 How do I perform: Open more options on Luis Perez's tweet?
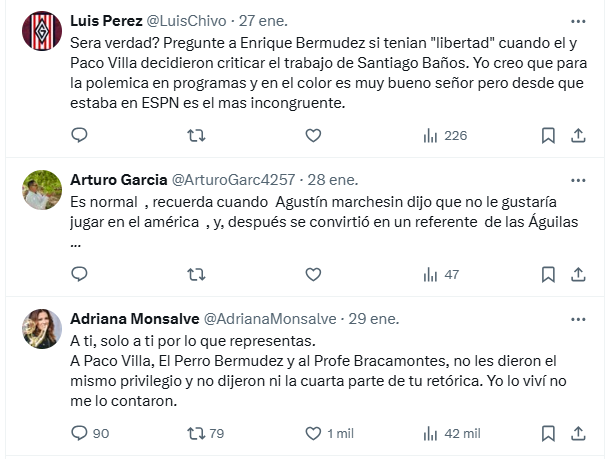coord(578,22)
